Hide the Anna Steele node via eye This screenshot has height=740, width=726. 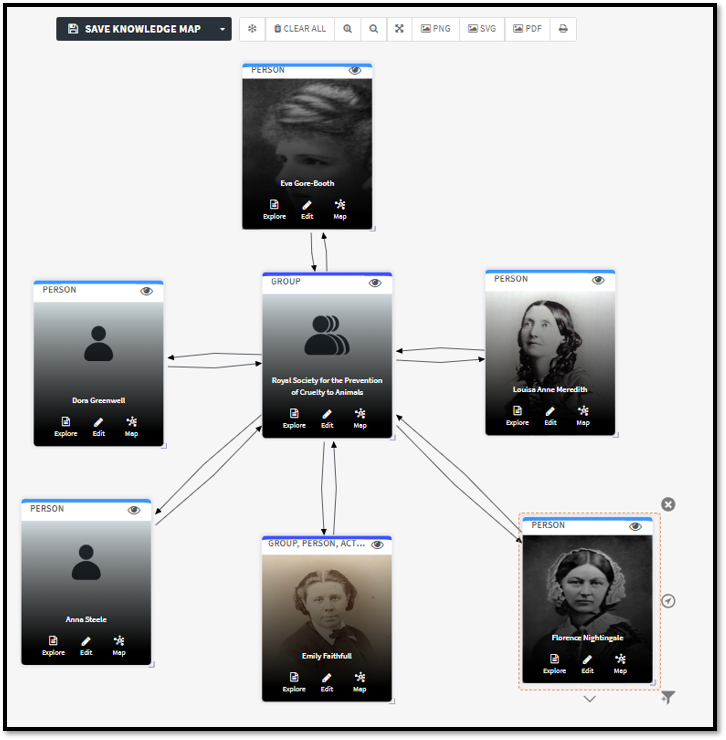coord(134,509)
